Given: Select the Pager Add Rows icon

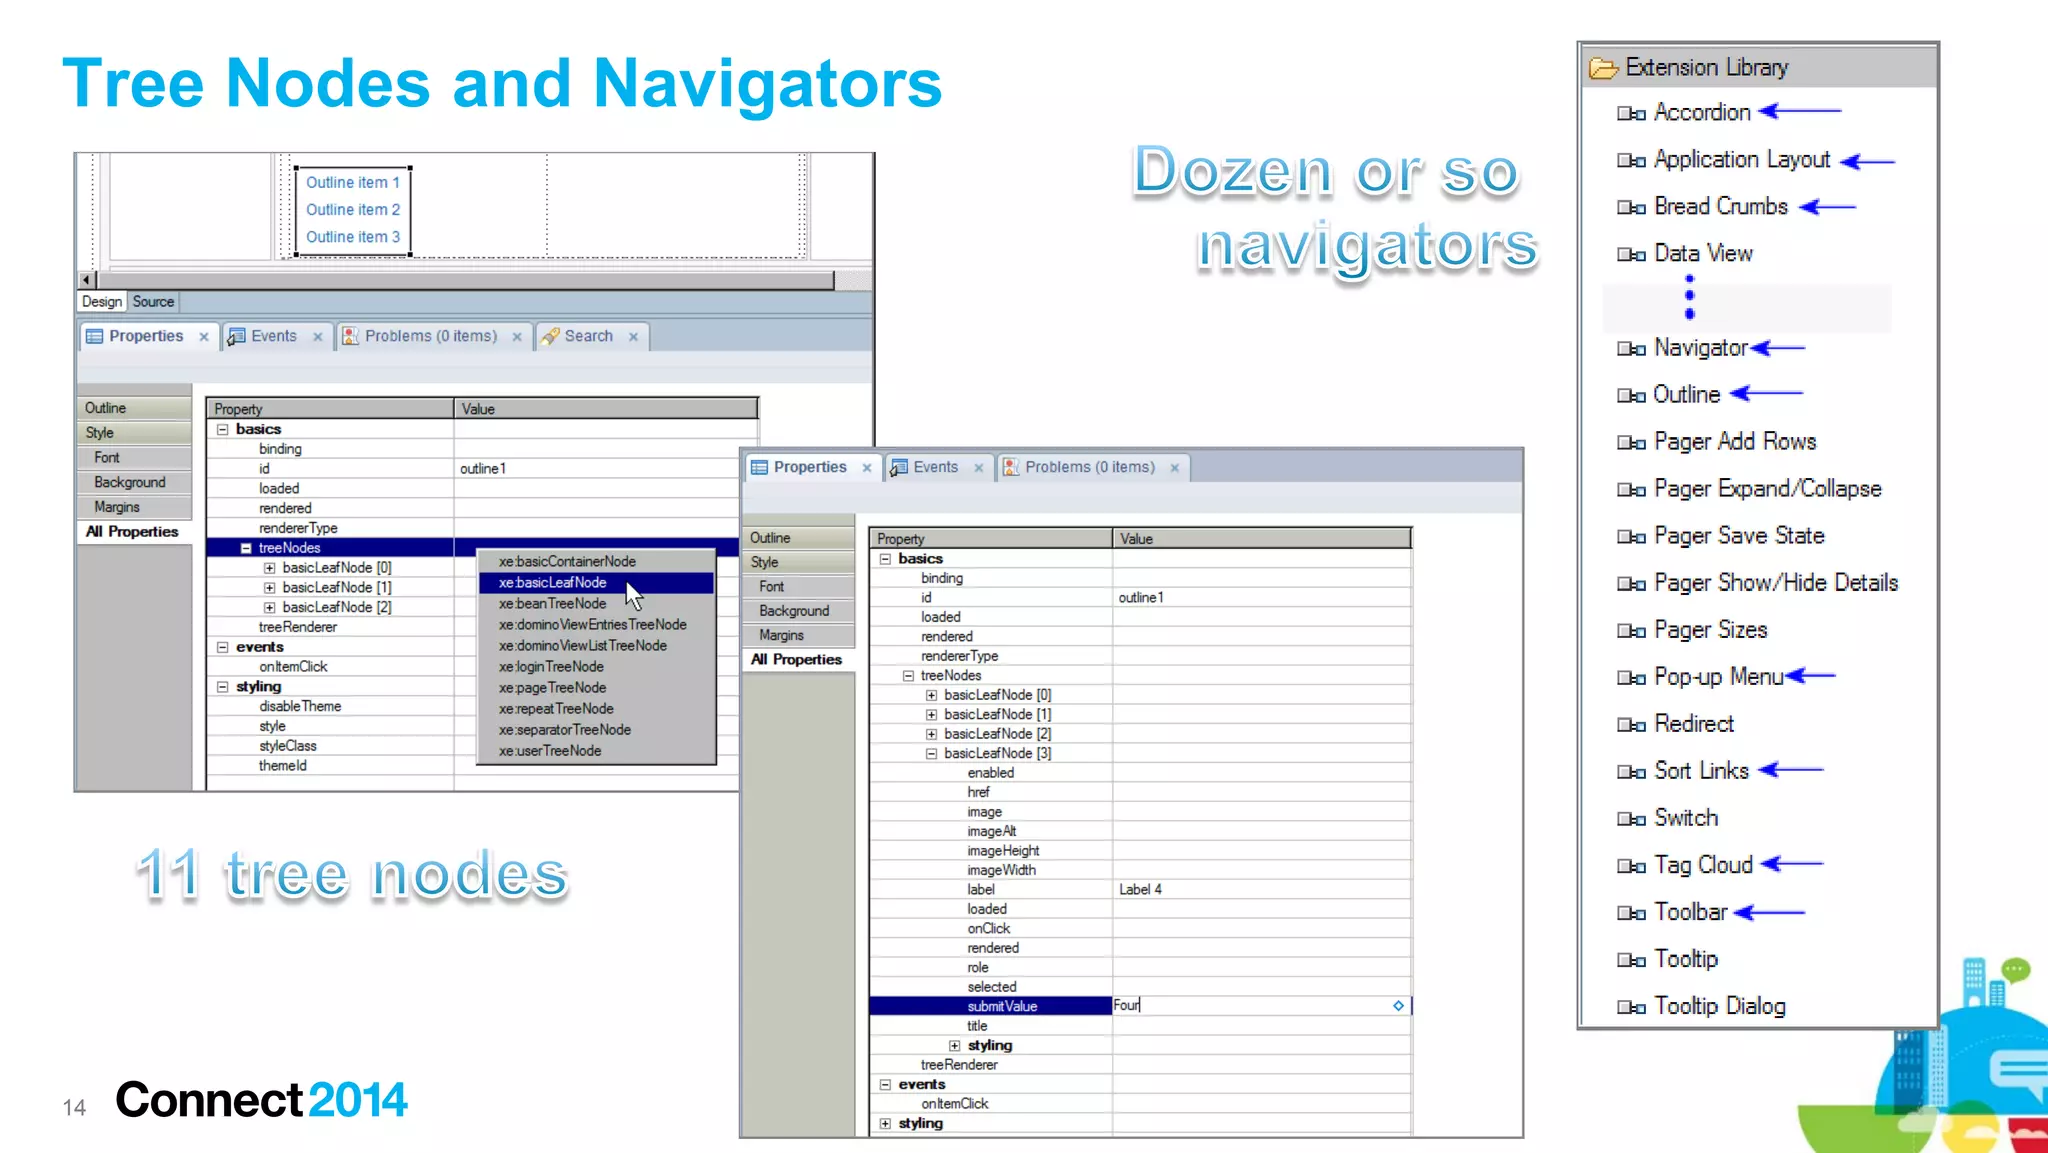Looking at the screenshot, I should coord(1631,442).
